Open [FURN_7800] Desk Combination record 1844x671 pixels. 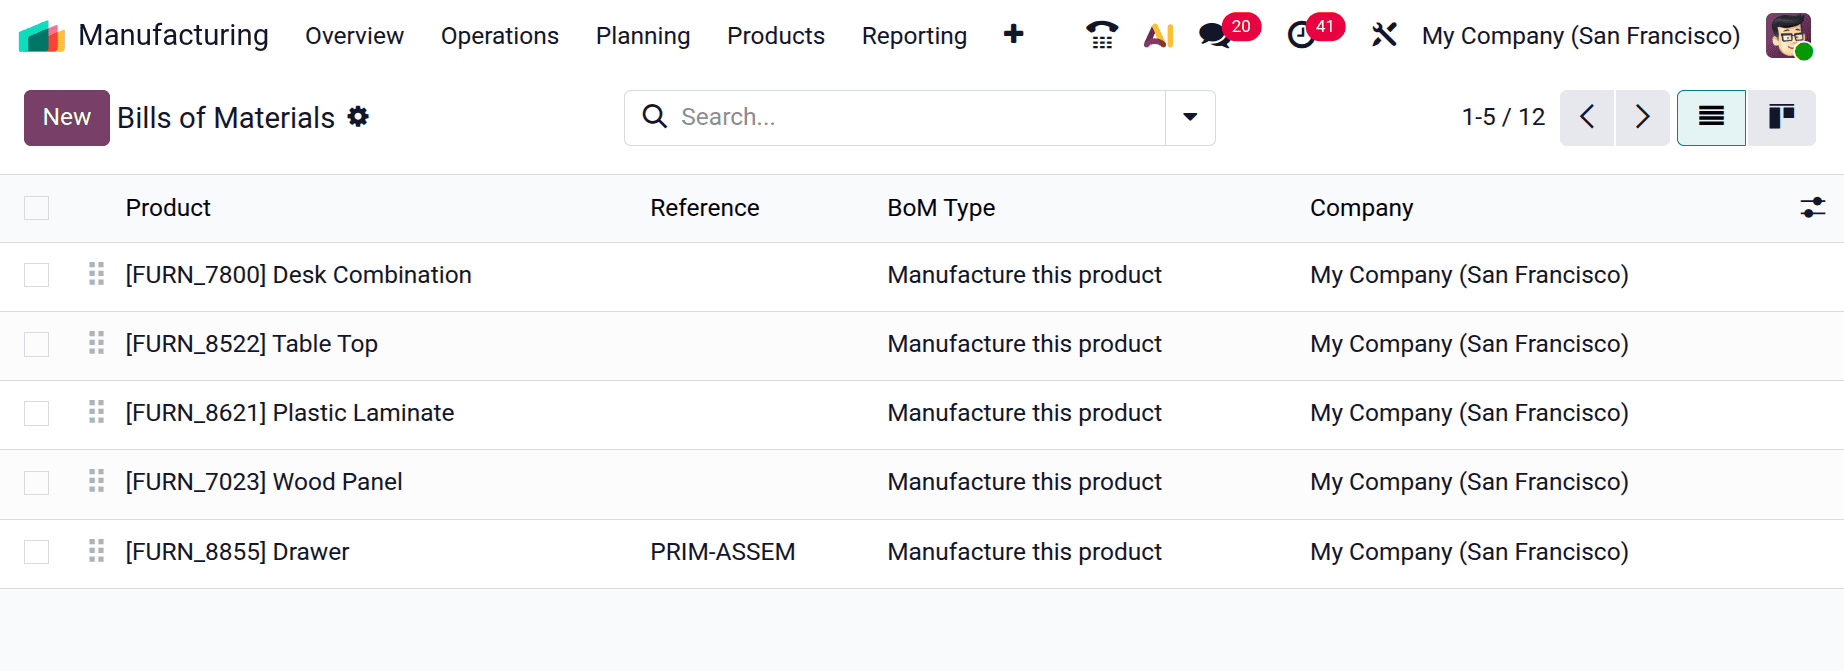click(x=298, y=275)
